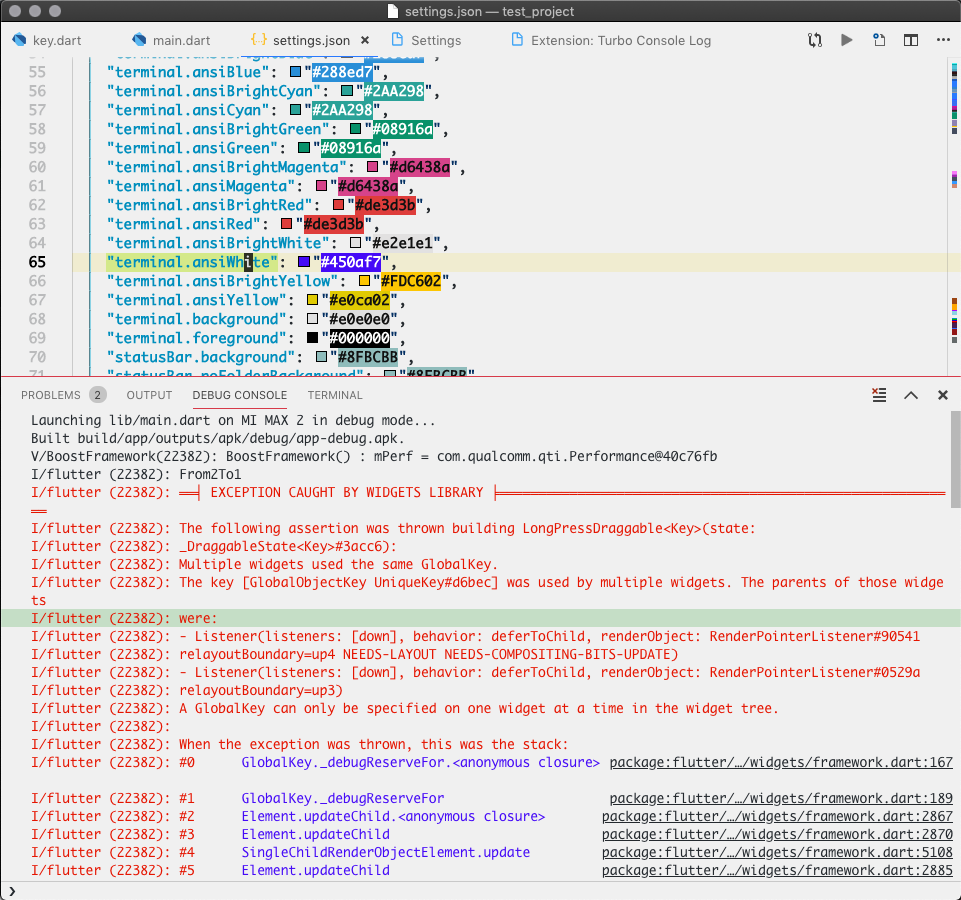Click line number 65 in the gutter
961x900 pixels.
[x=37, y=262]
